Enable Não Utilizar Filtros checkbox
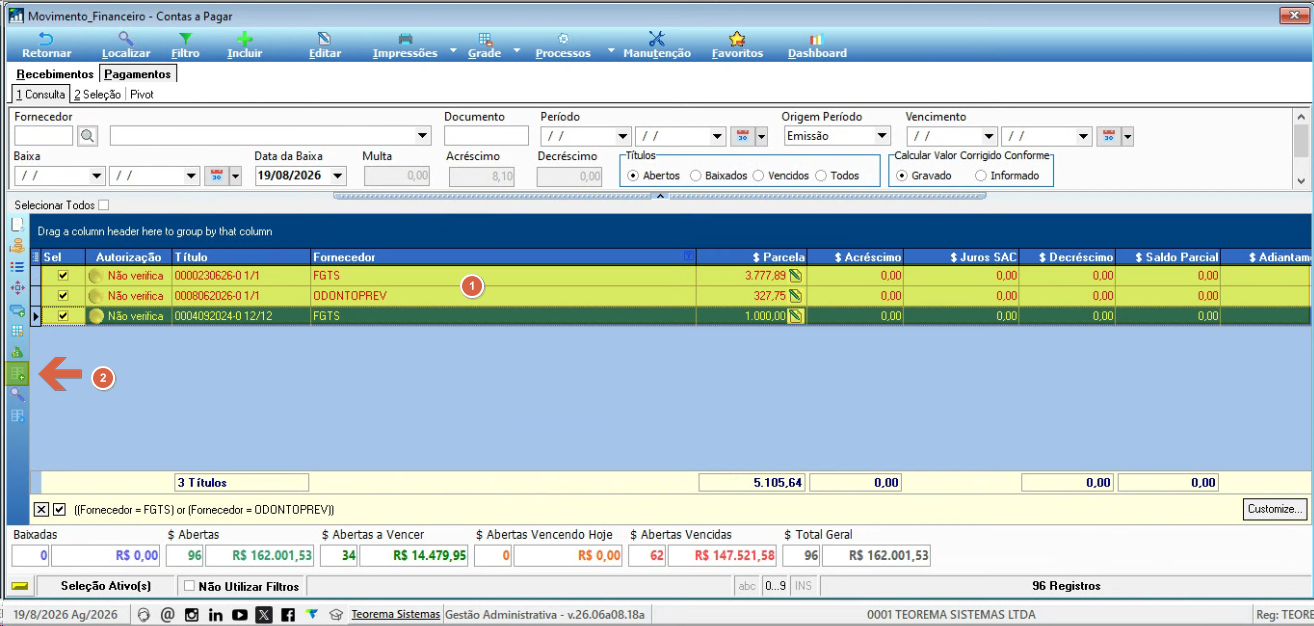The image size is (1314, 626). tap(188, 587)
